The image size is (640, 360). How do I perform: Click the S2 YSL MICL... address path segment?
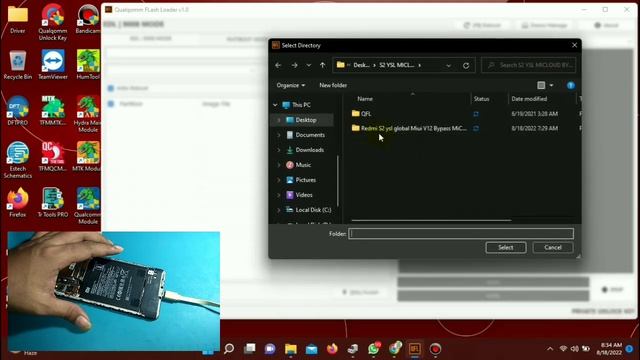point(396,65)
